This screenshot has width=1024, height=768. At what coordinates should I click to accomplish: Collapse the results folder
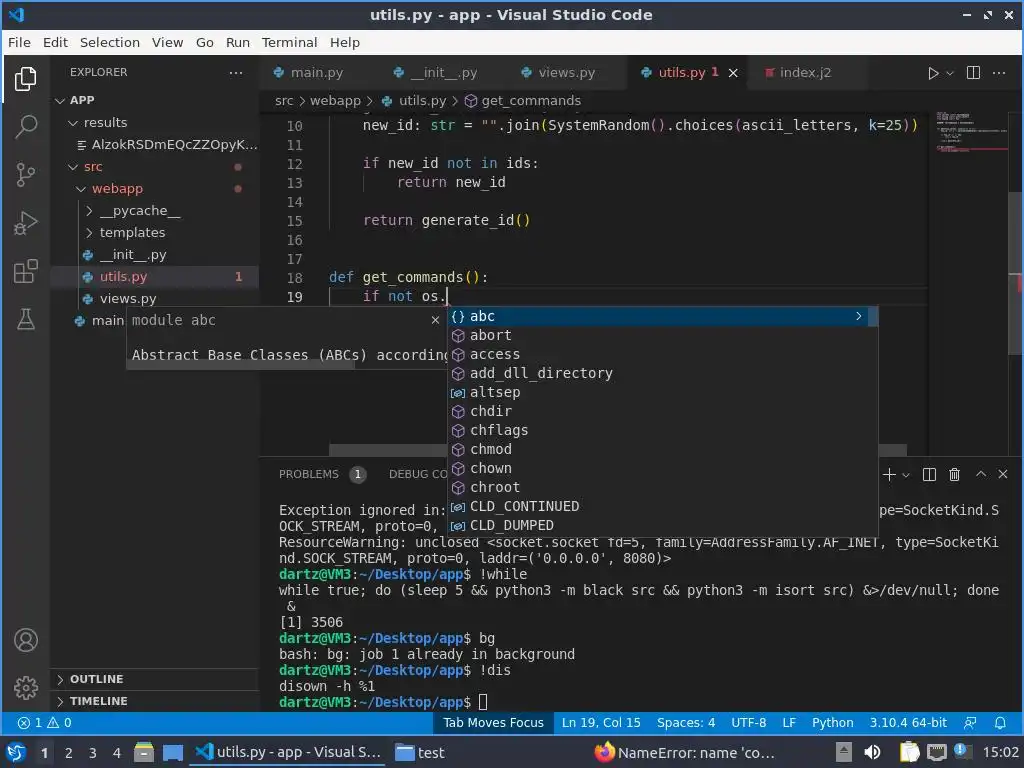tap(73, 123)
